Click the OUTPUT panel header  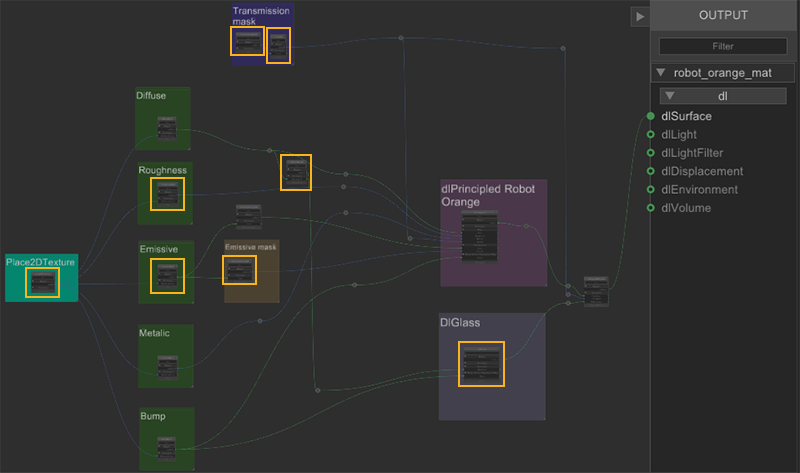723,15
